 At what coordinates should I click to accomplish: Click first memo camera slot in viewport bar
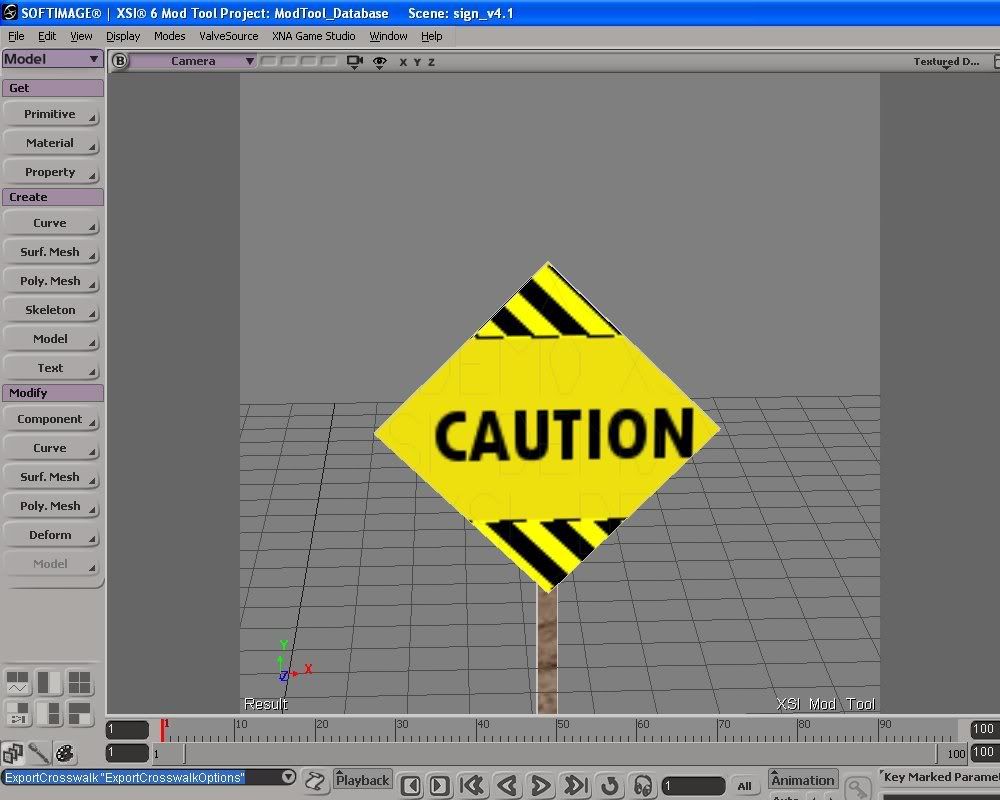269,61
